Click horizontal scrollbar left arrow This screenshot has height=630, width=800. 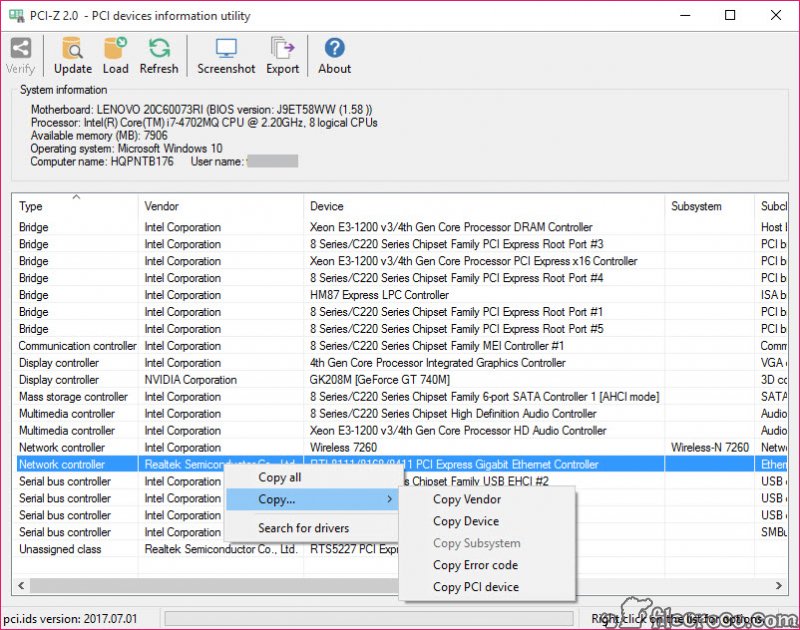[x=21, y=586]
